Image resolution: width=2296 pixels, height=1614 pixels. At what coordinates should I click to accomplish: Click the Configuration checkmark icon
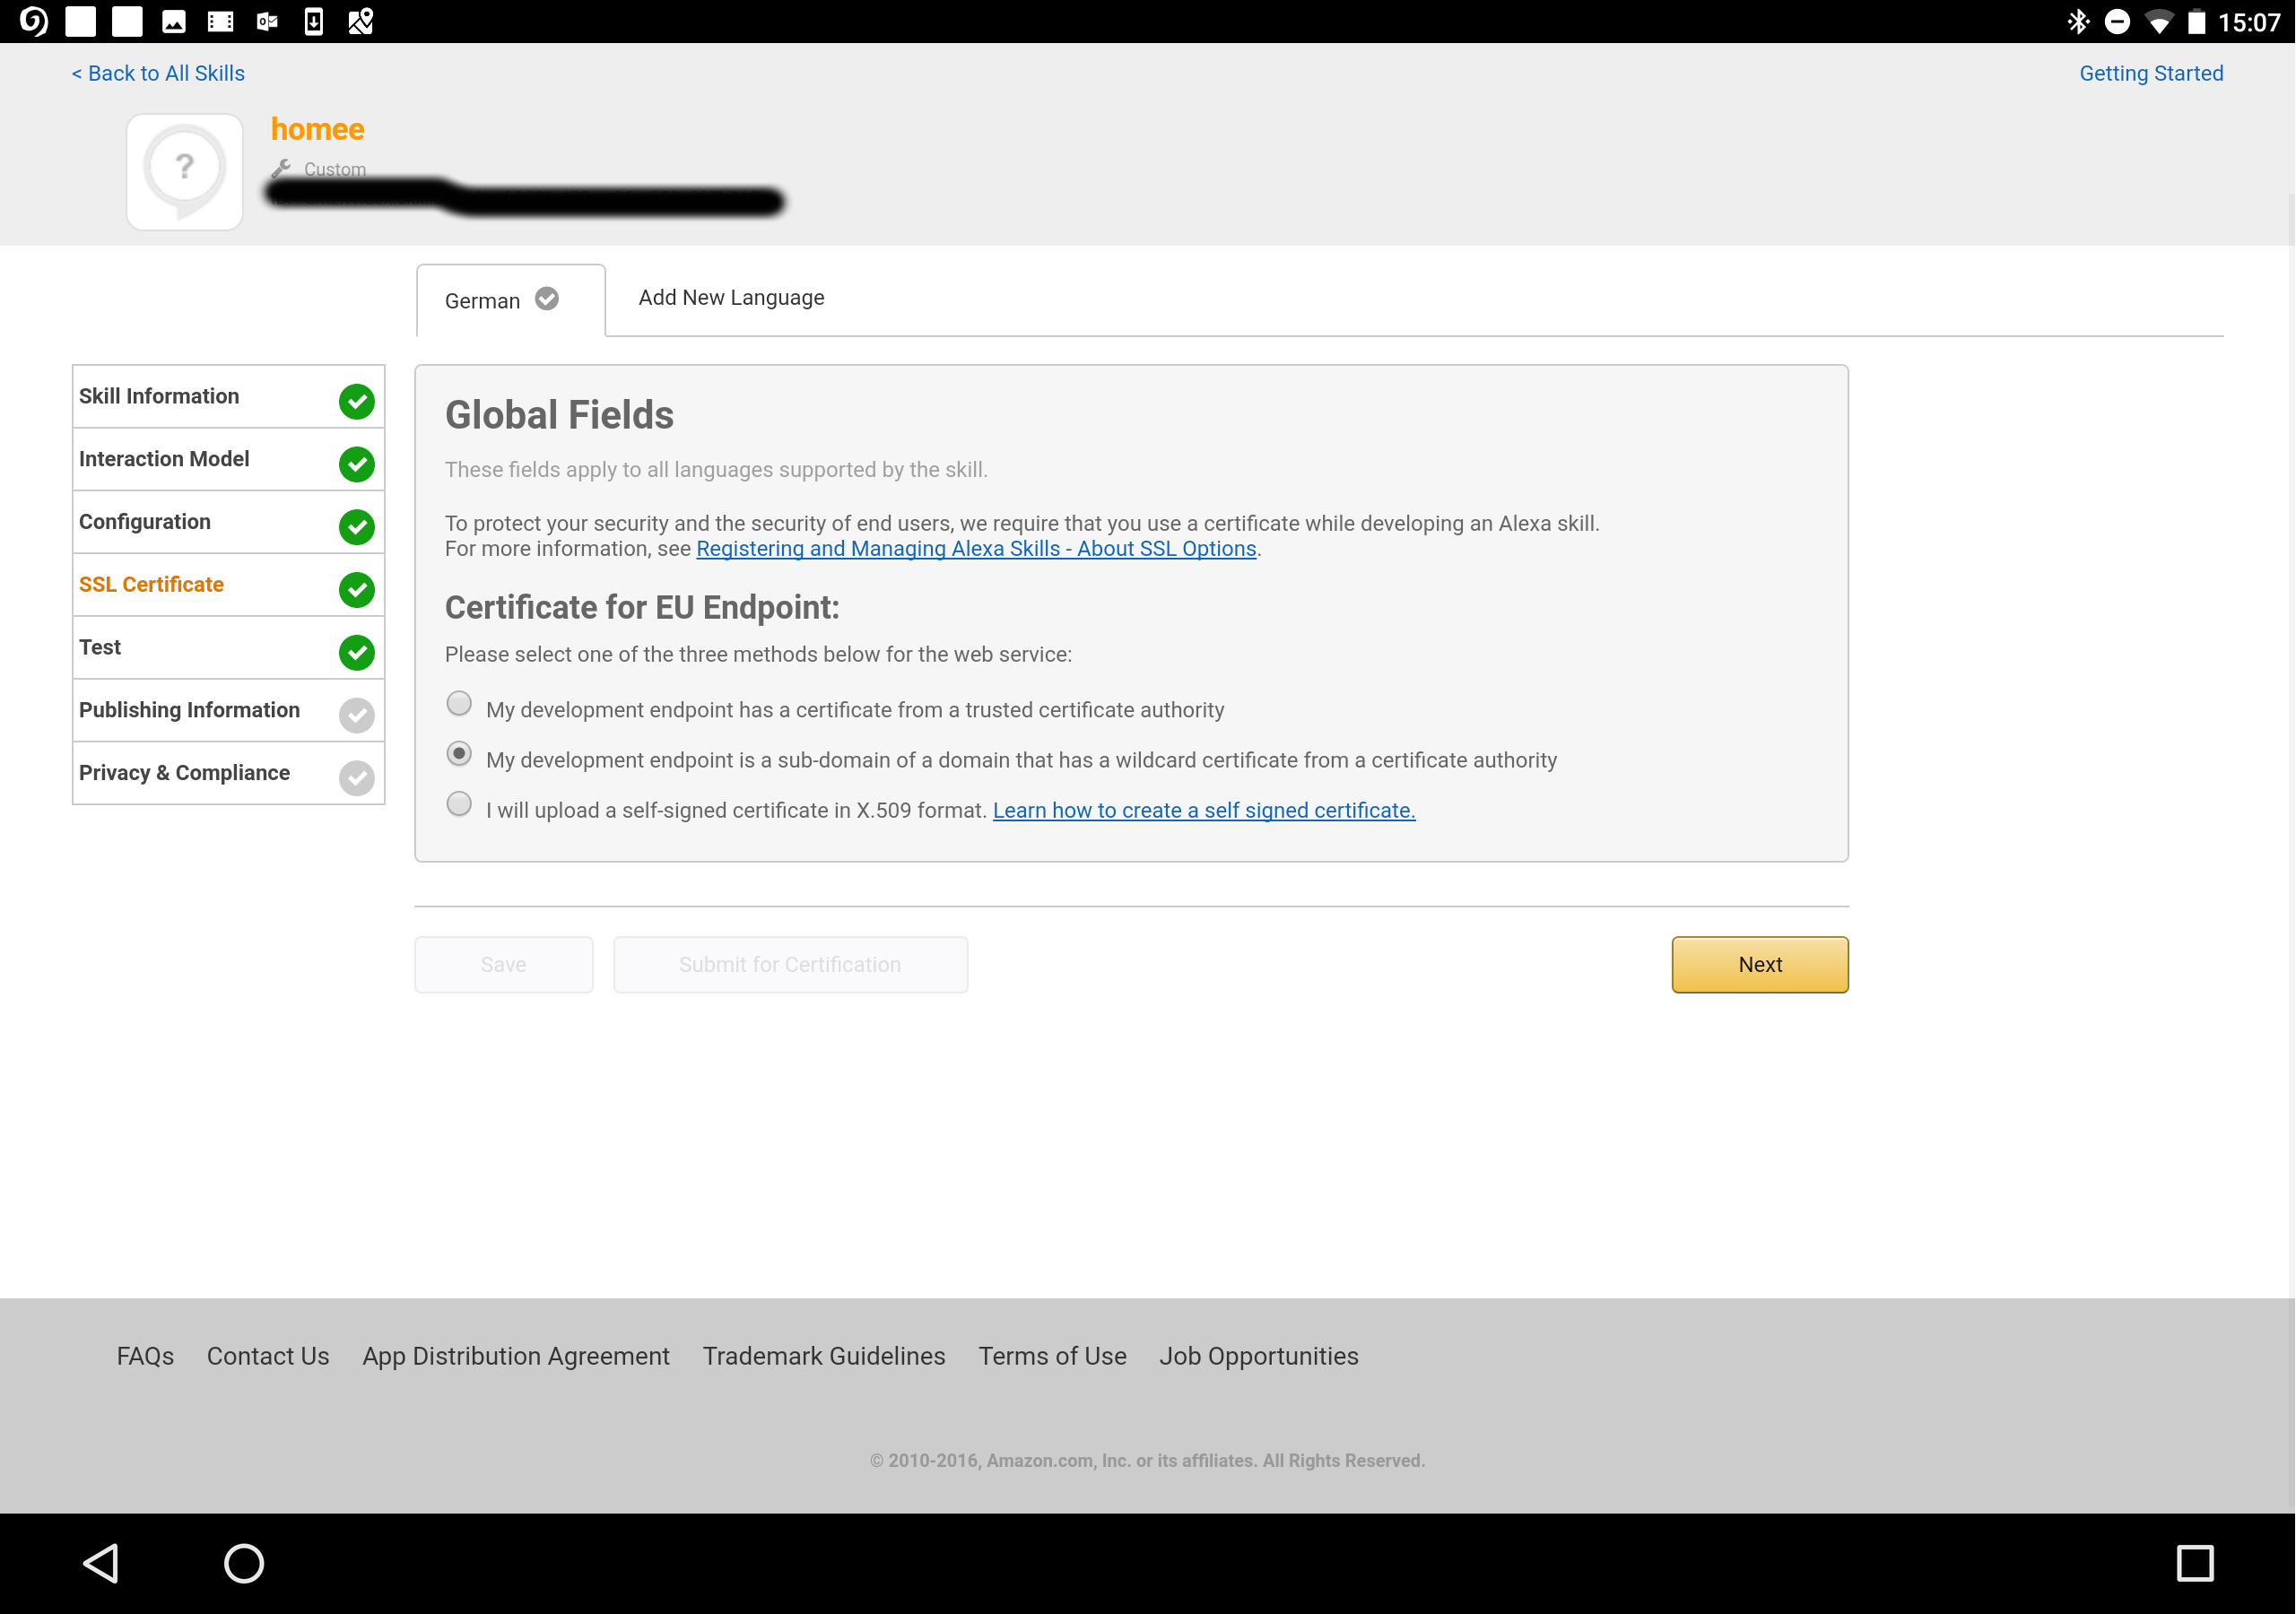pyautogui.click(x=356, y=522)
